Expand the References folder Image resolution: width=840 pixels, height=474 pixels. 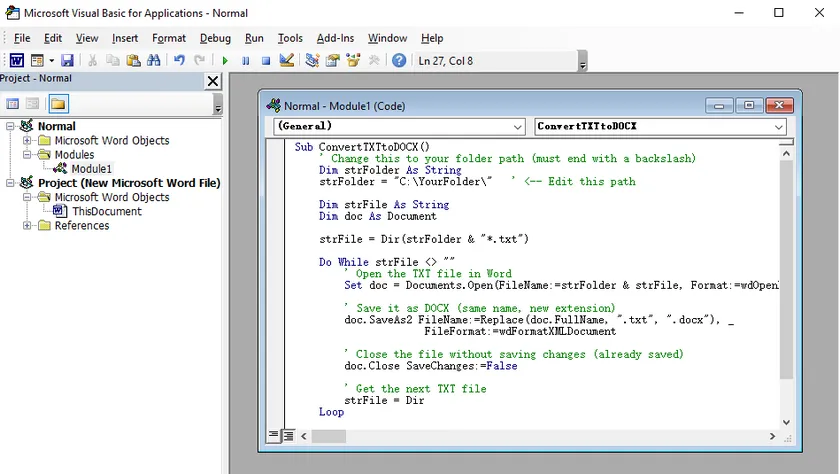click(x=27, y=225)
